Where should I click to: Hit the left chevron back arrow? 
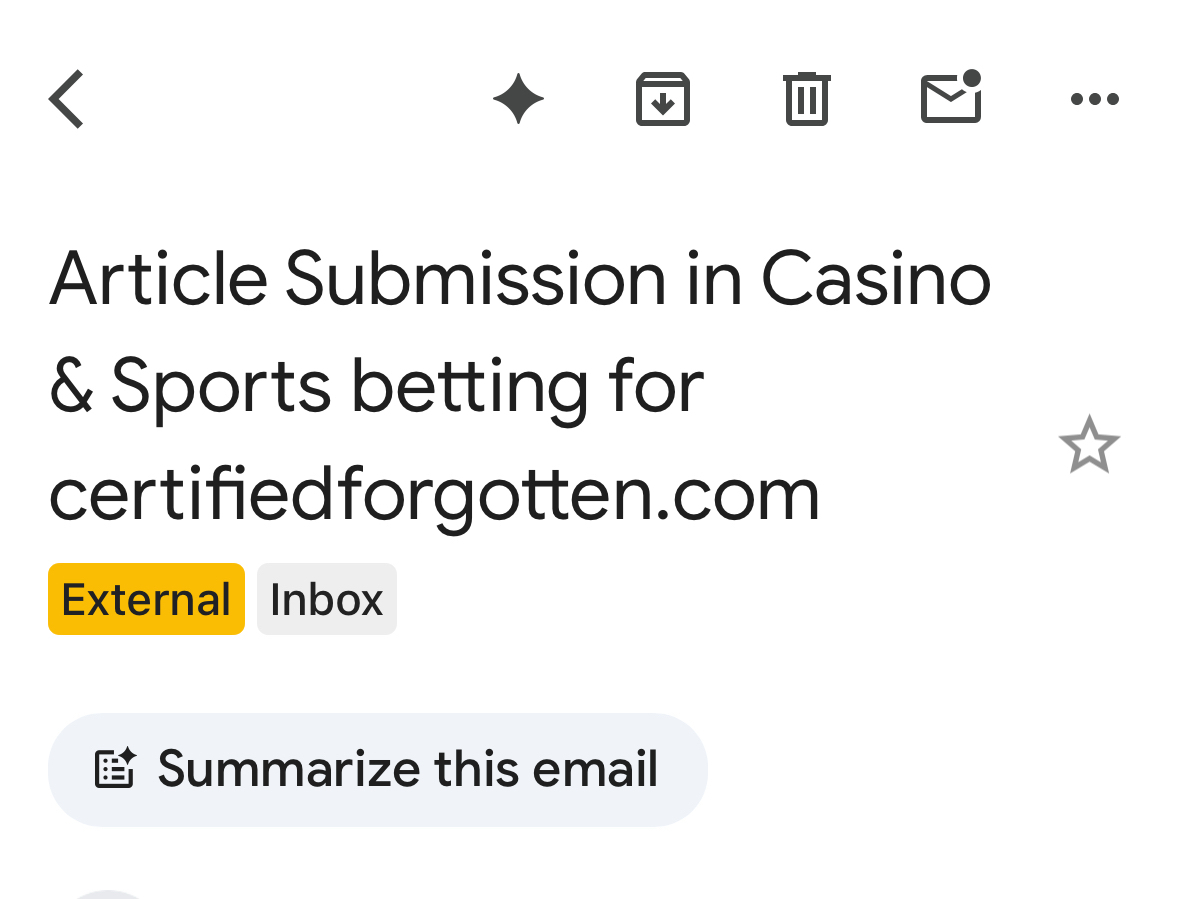click(66, 99)
